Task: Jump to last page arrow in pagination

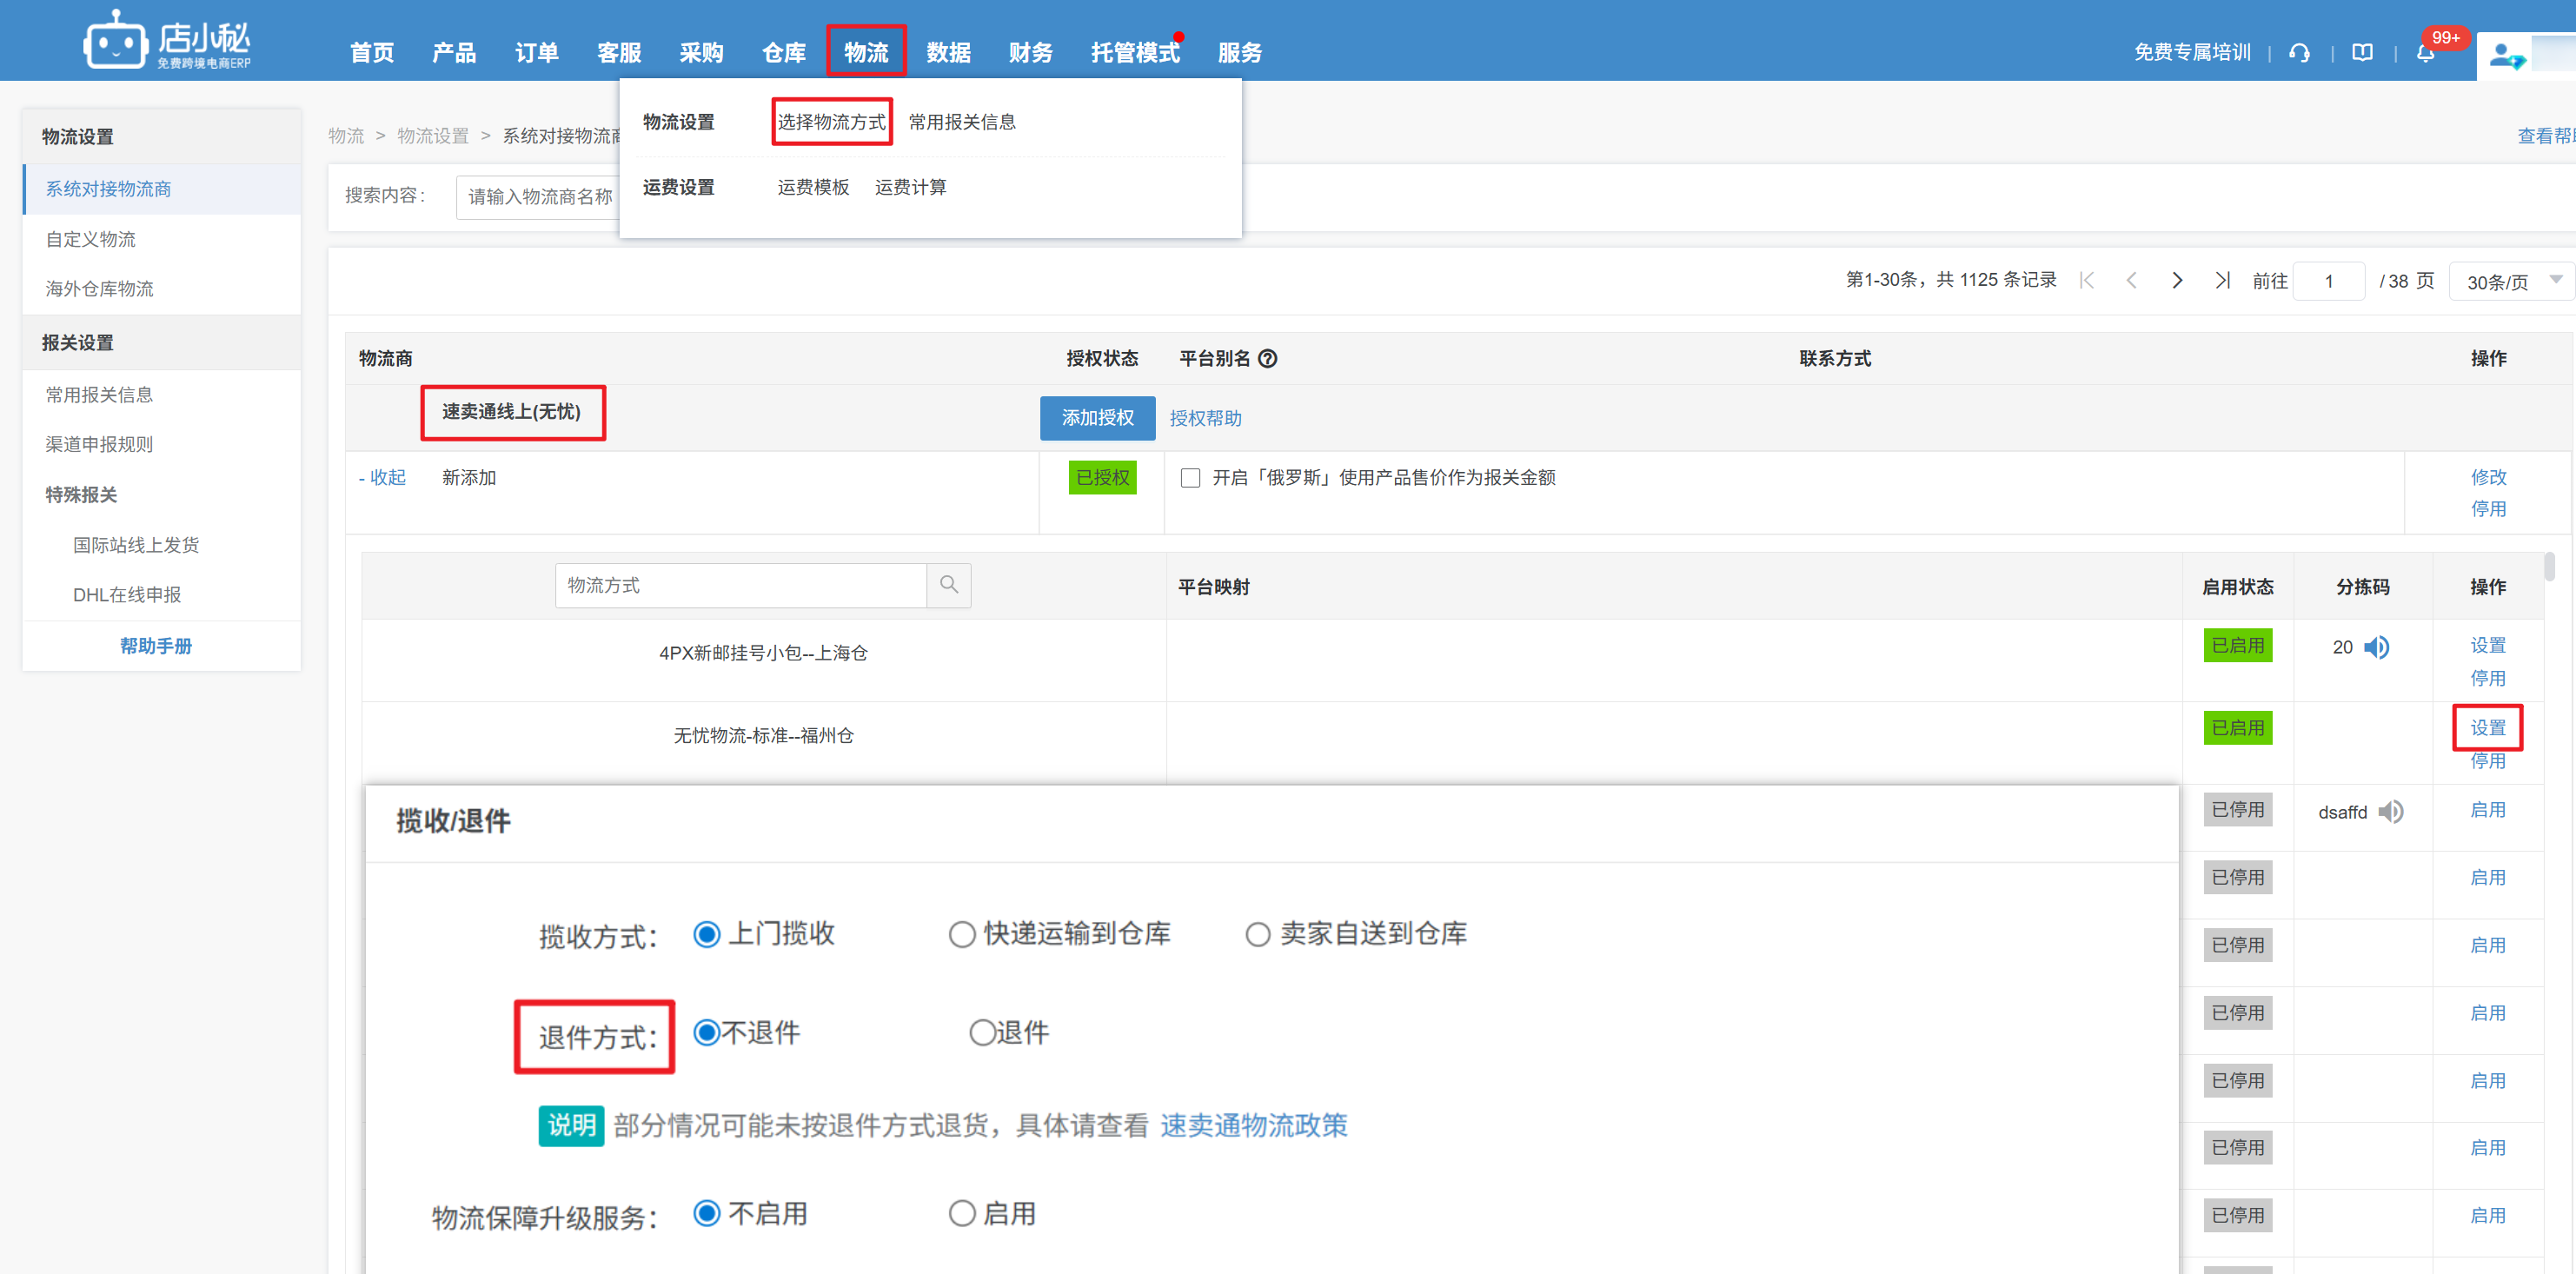Action: (2222, 281)
